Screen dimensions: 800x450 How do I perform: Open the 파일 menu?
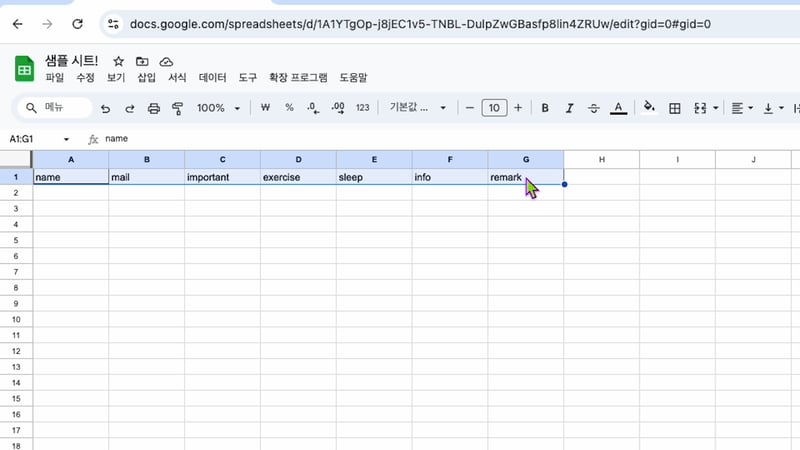click(x=55, y=78)
